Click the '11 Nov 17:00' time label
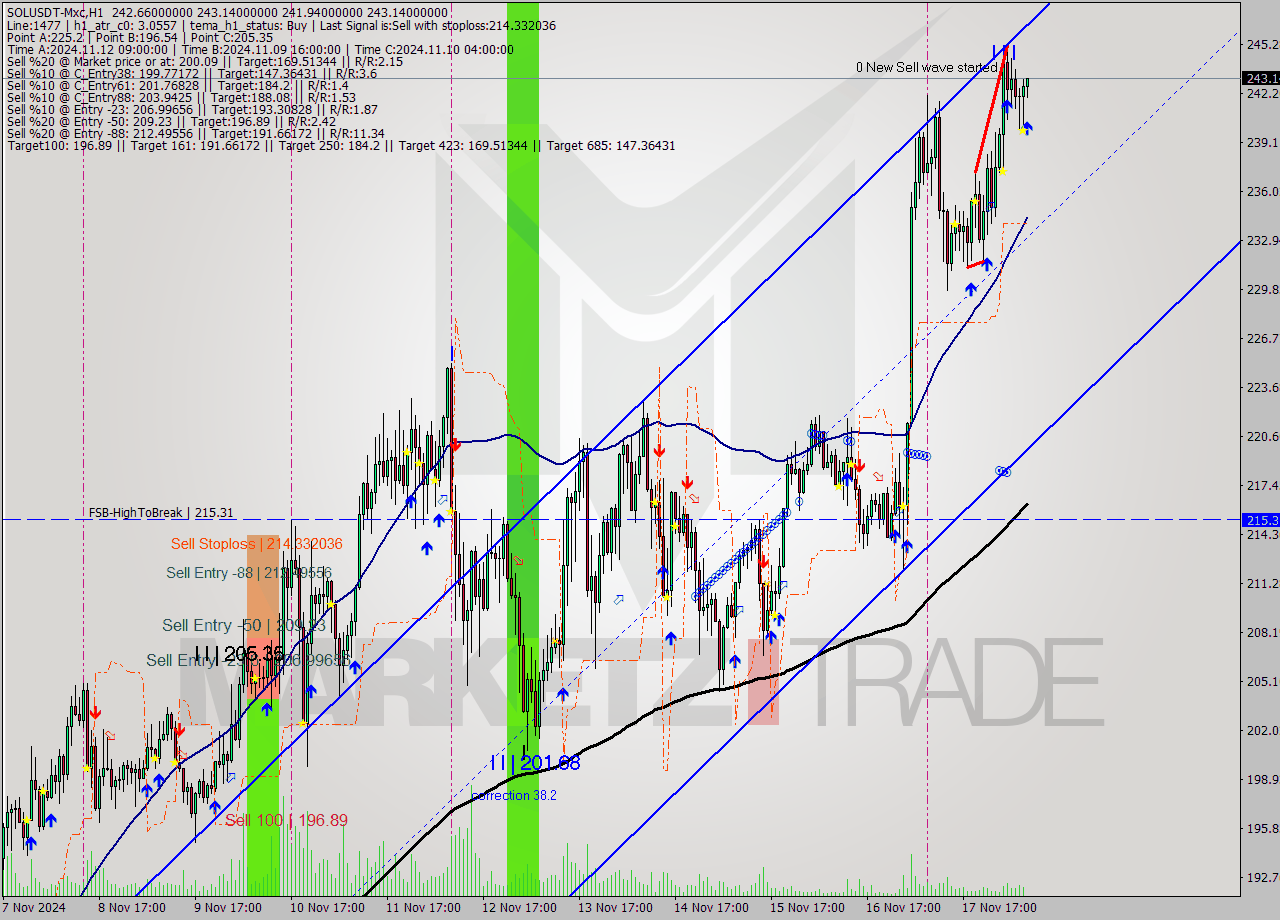 click(x=423, y=908)
